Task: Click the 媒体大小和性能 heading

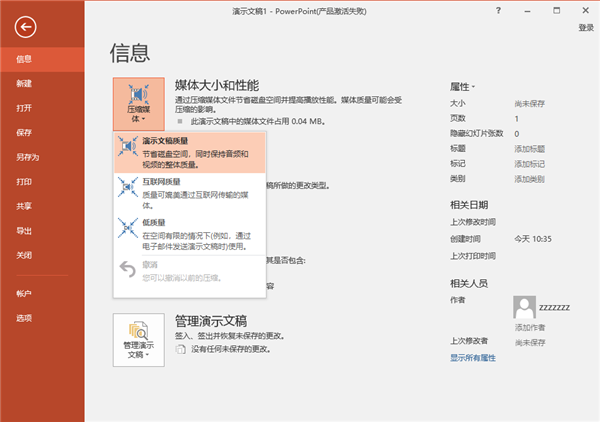Action: click(217, 85)
